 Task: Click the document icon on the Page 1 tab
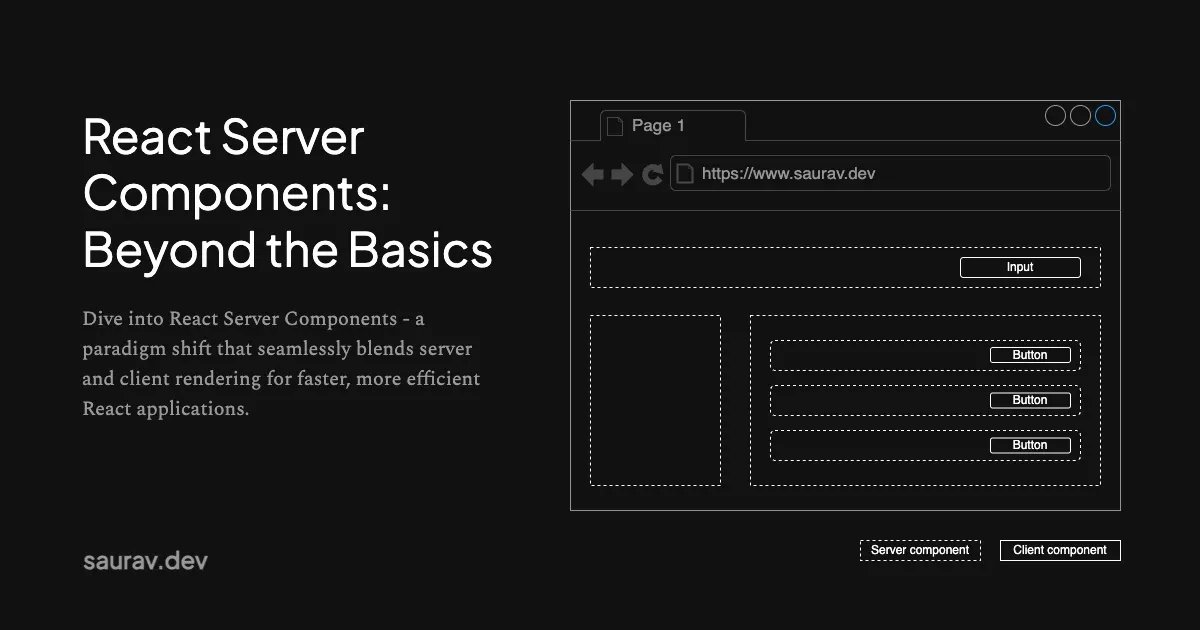613,125
